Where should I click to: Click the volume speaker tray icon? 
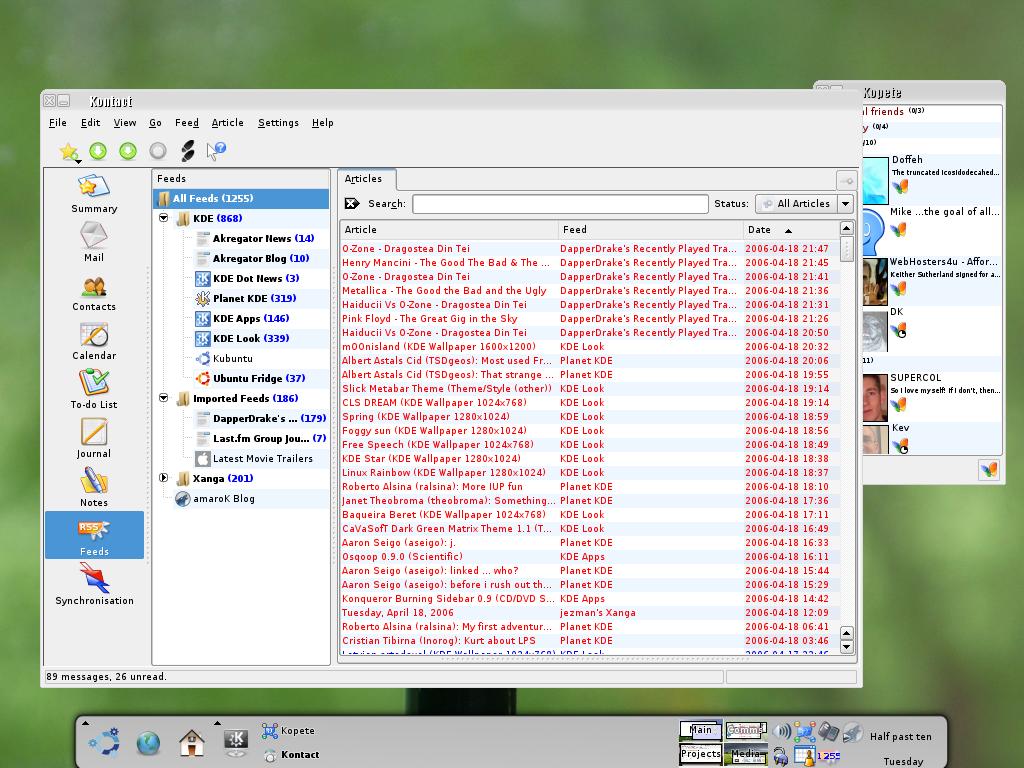click(x=781, y=731)
